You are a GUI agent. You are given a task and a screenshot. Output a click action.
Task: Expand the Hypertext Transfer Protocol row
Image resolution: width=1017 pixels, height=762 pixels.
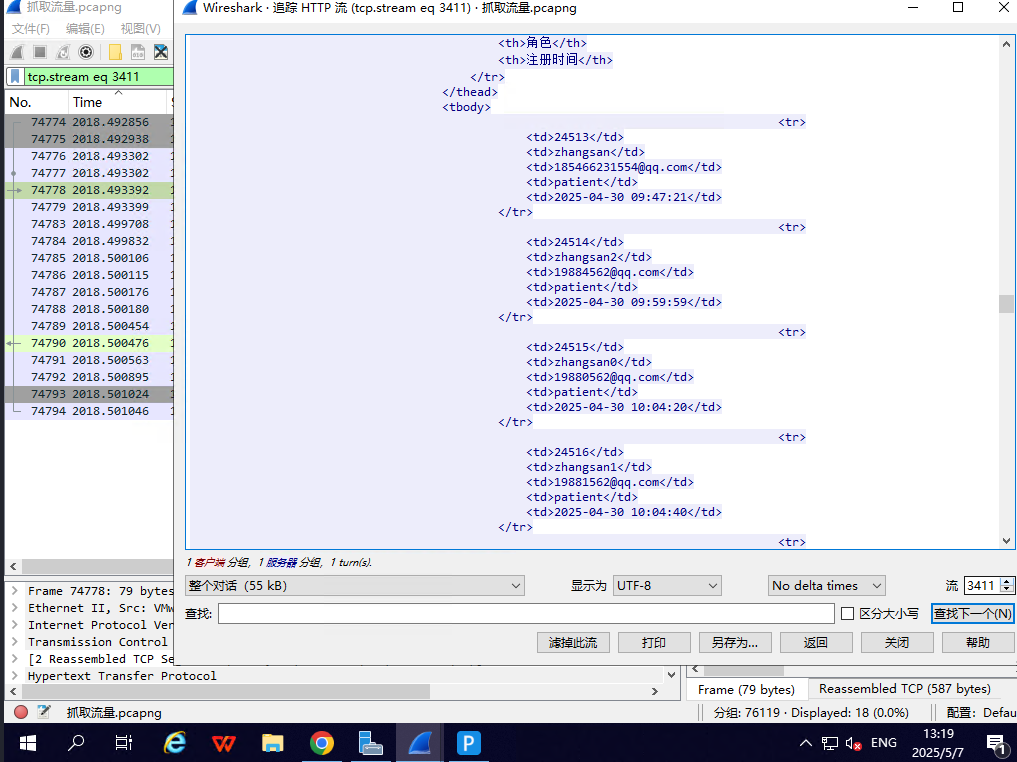pyautogui.click(x=14, y=675)
